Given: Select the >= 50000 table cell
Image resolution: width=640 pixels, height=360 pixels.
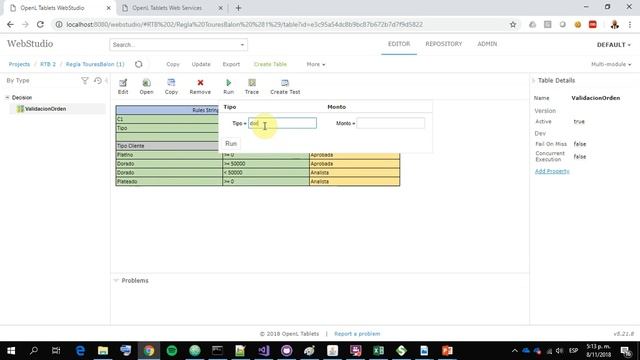Looking at the screenshot, I should (x=266, y=164).
